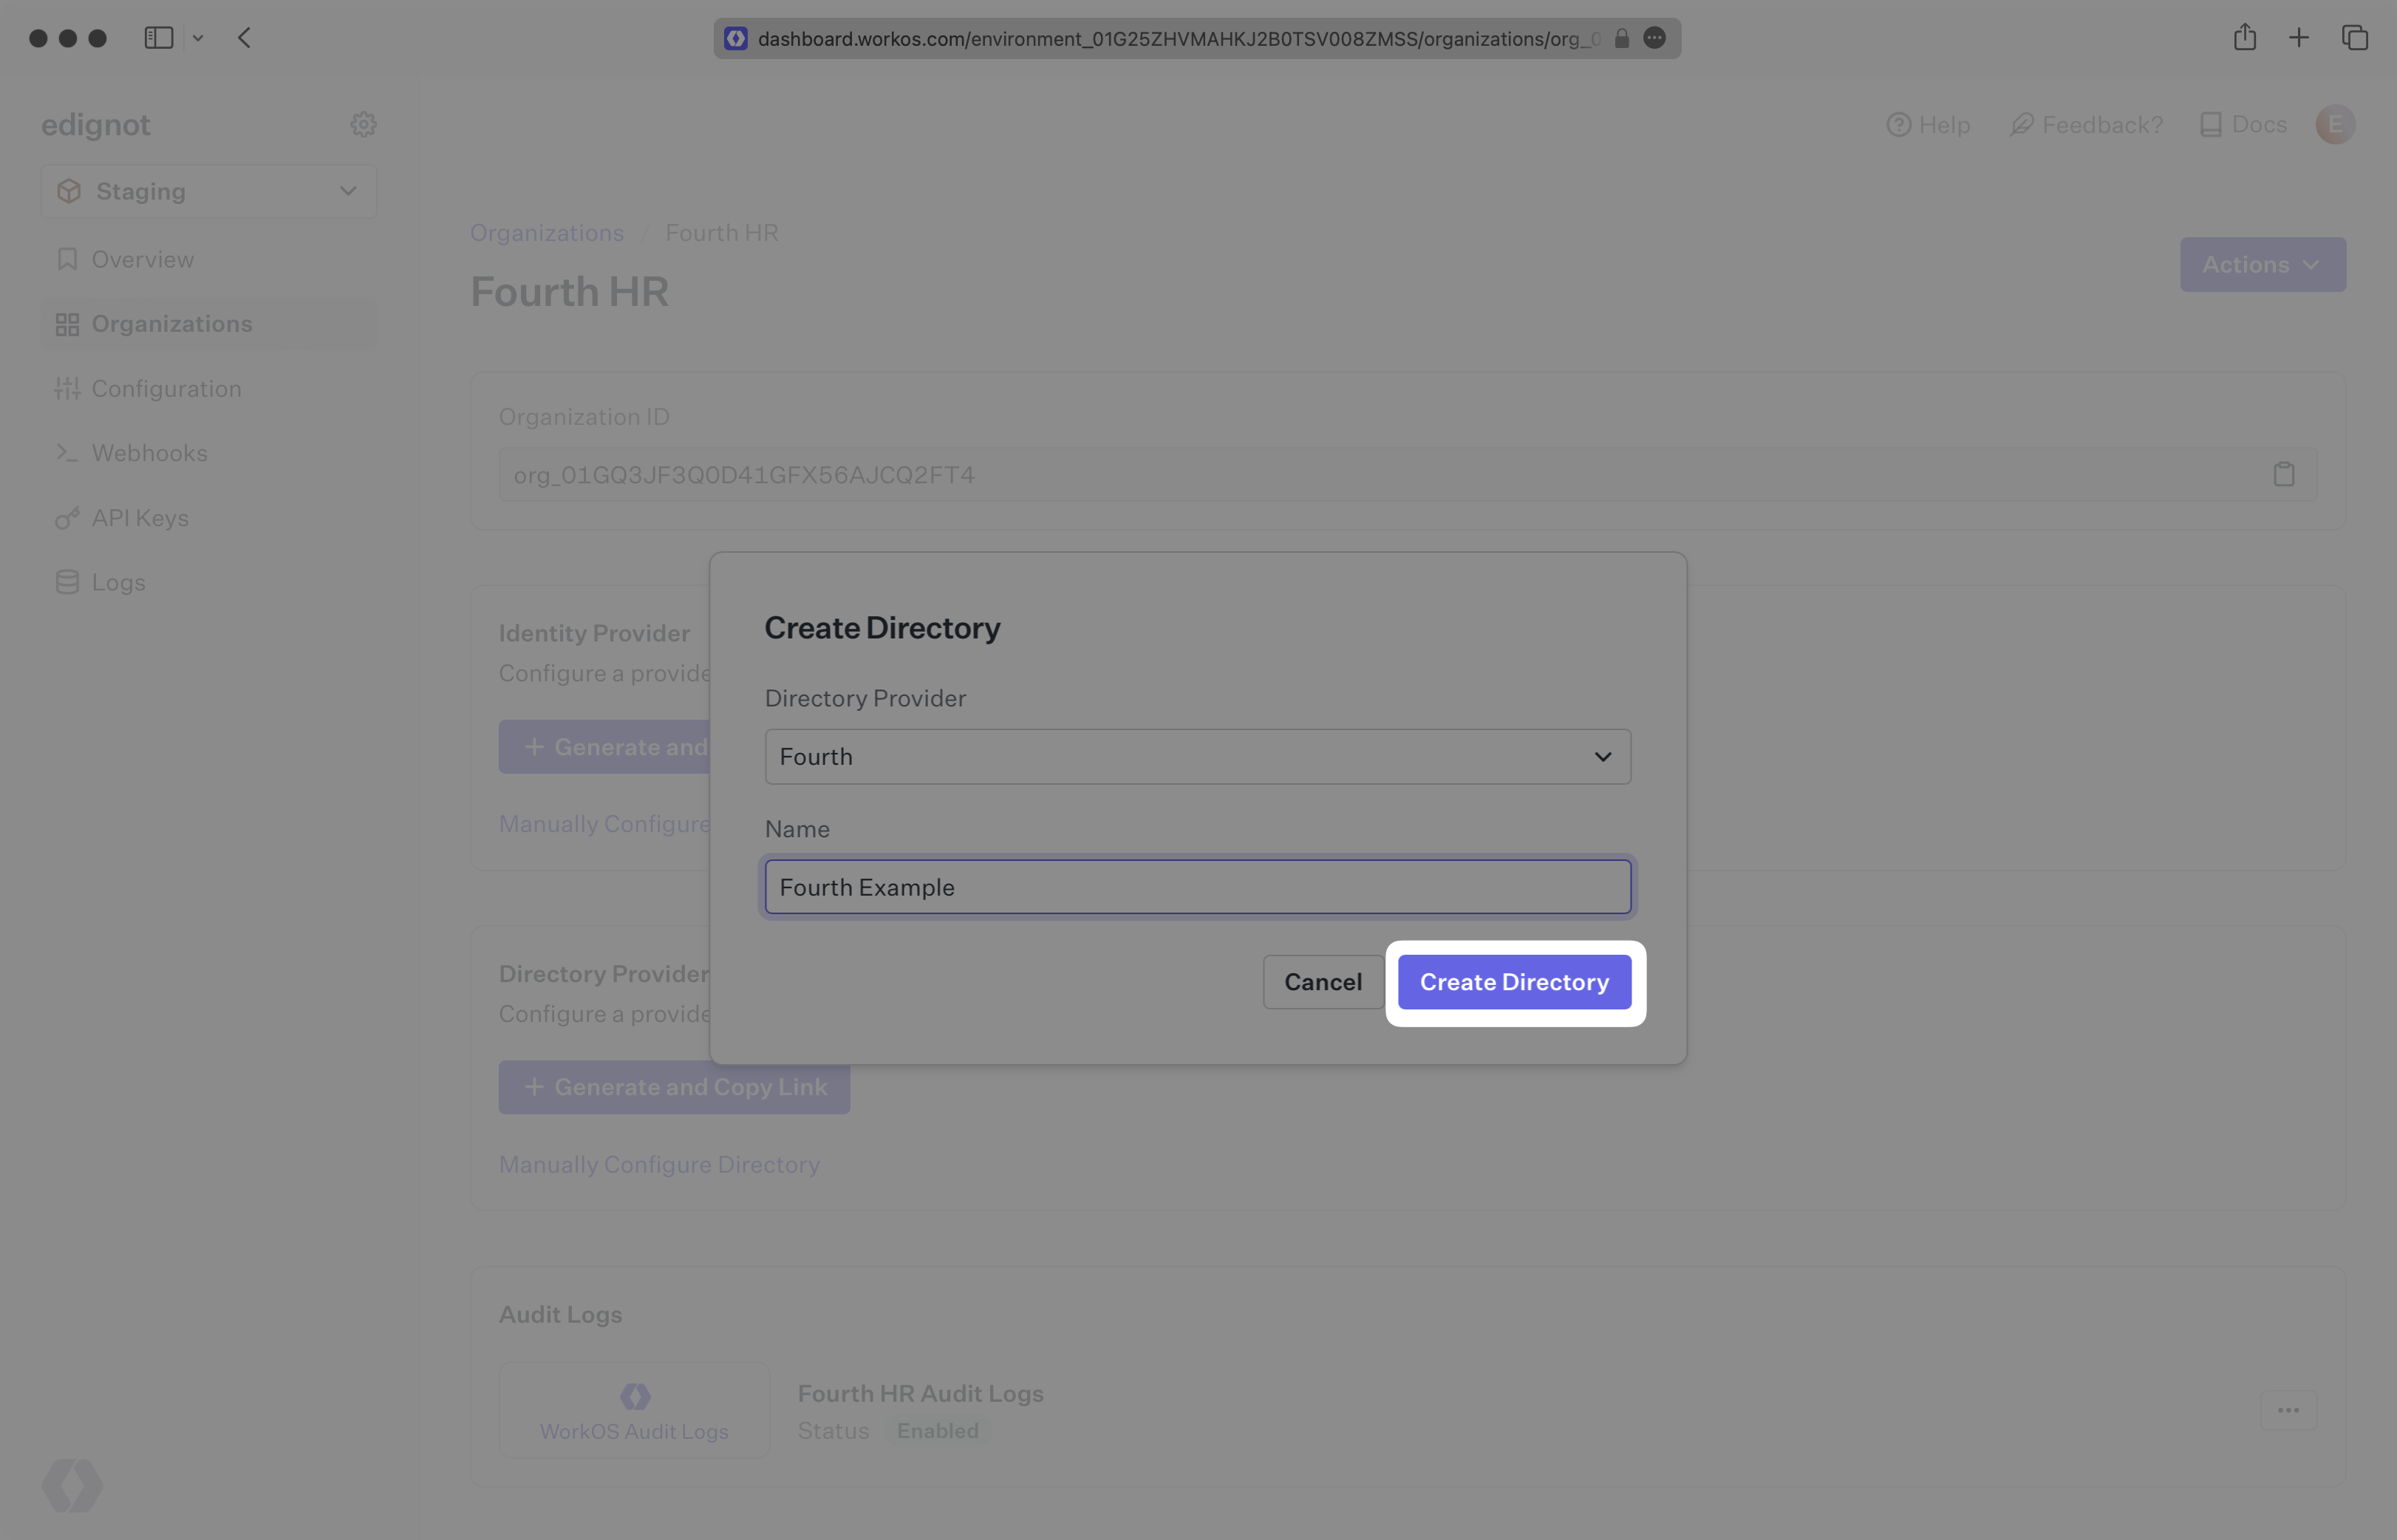Click the settings gear next to edignot

tap(363, 124)
